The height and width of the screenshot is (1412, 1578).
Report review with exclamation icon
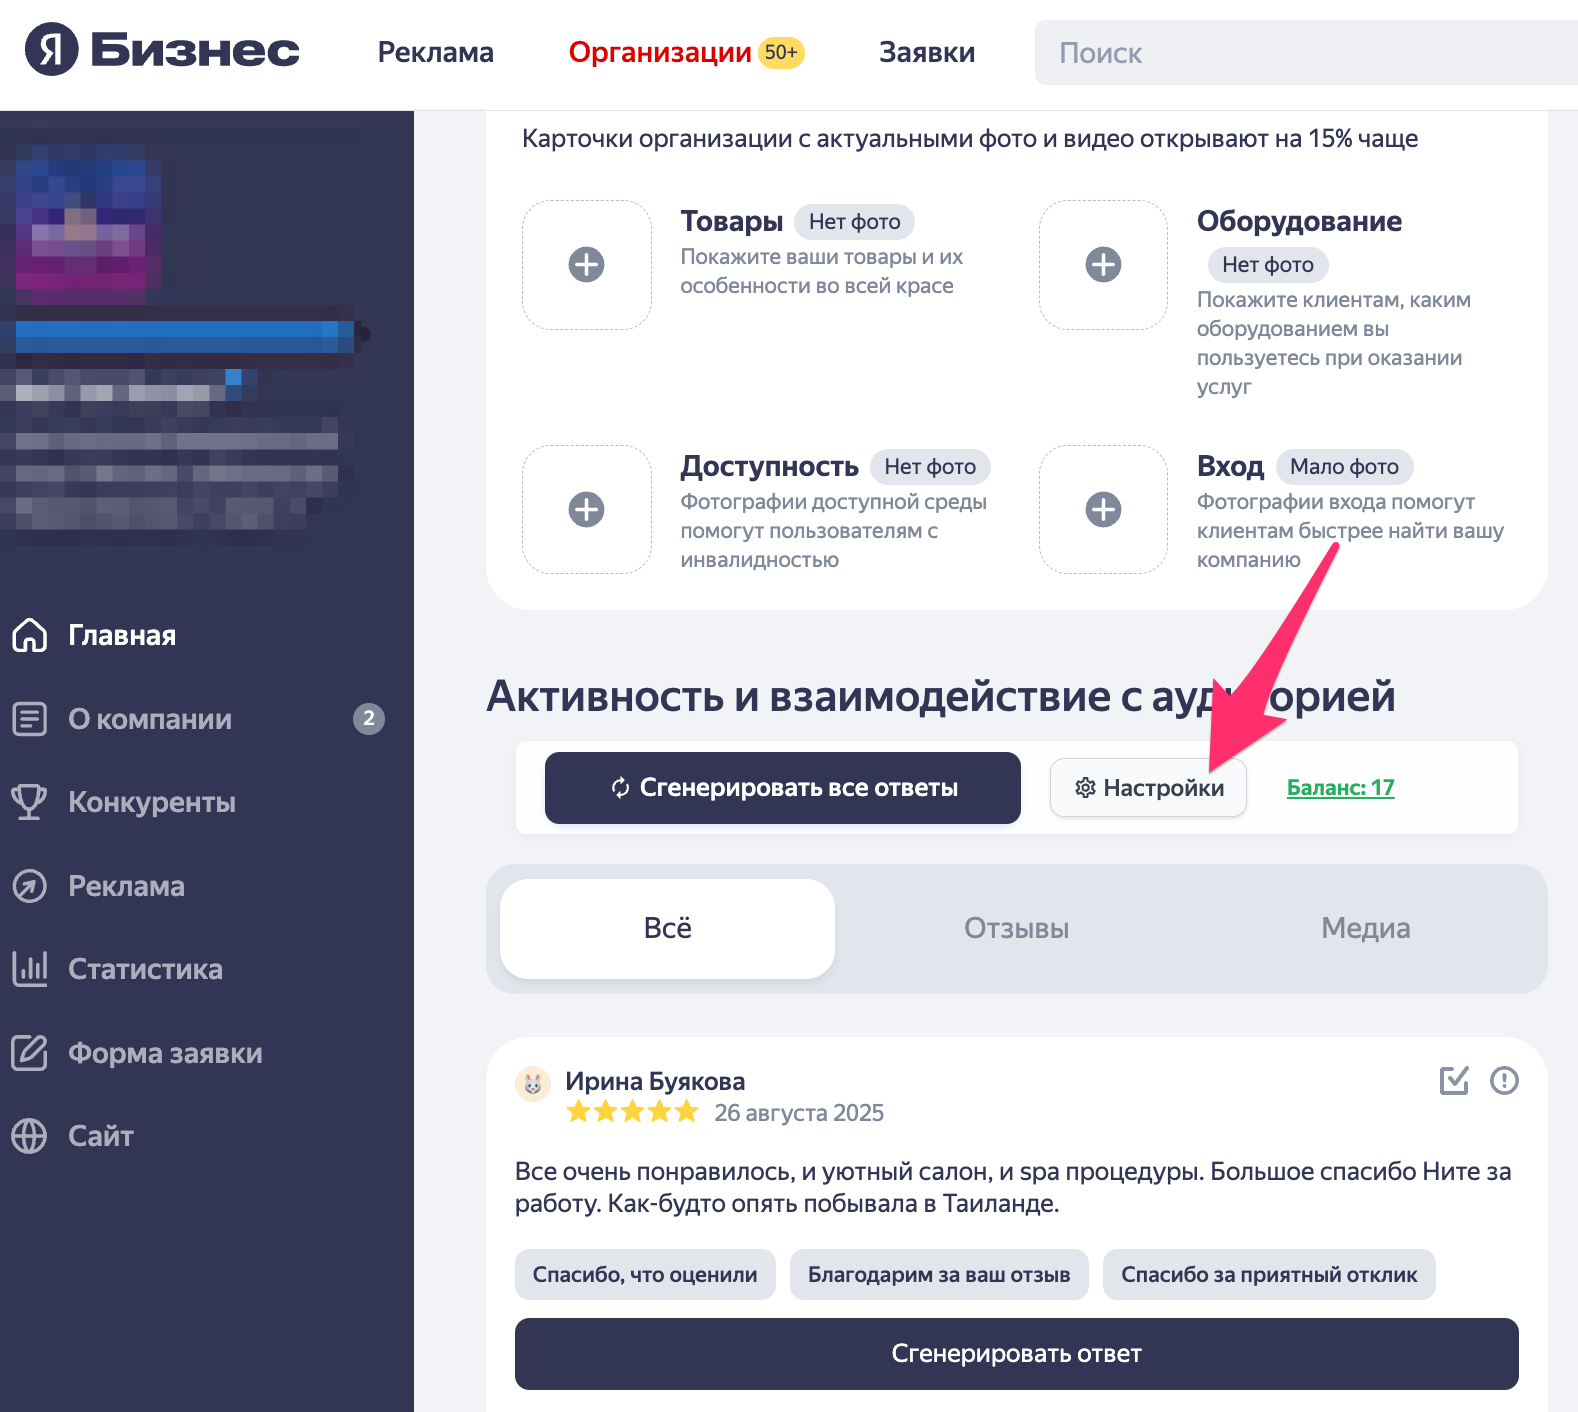point(1504,1080)
